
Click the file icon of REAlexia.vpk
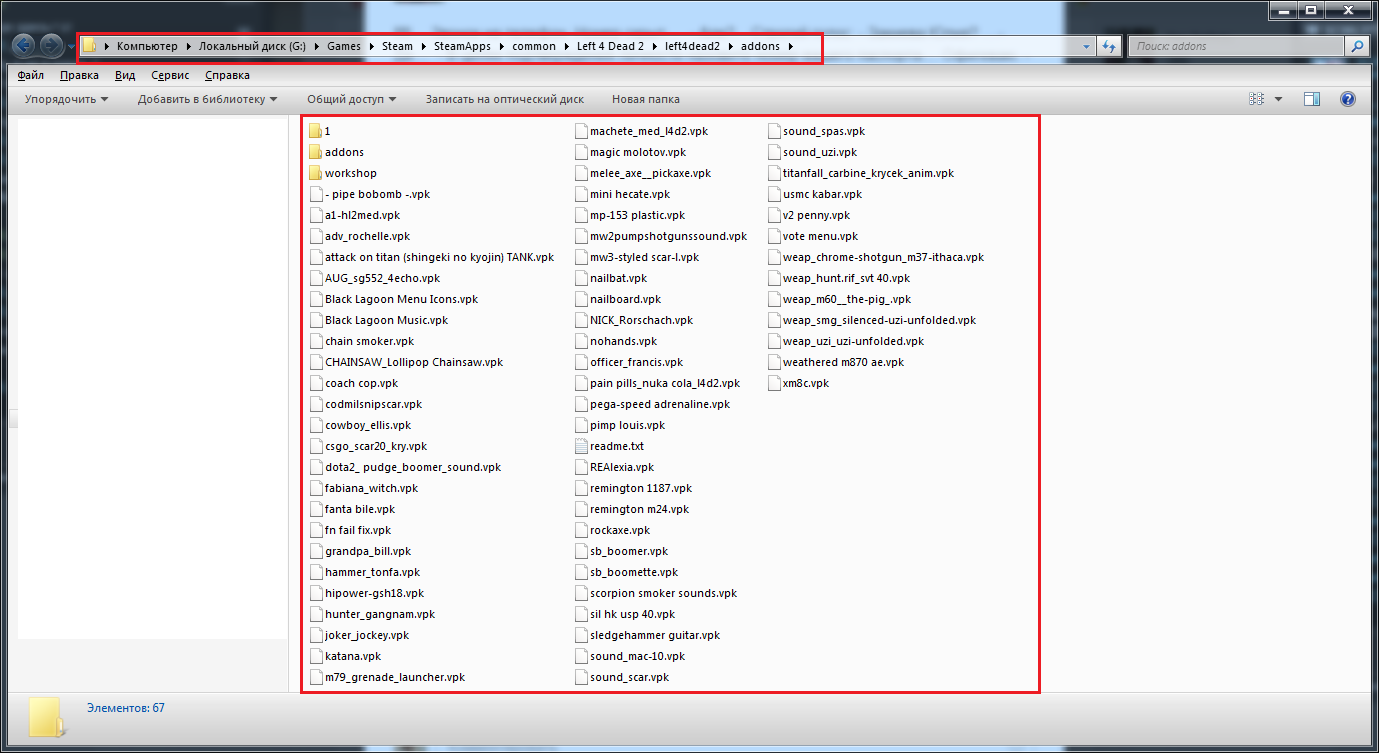[581, 467]
